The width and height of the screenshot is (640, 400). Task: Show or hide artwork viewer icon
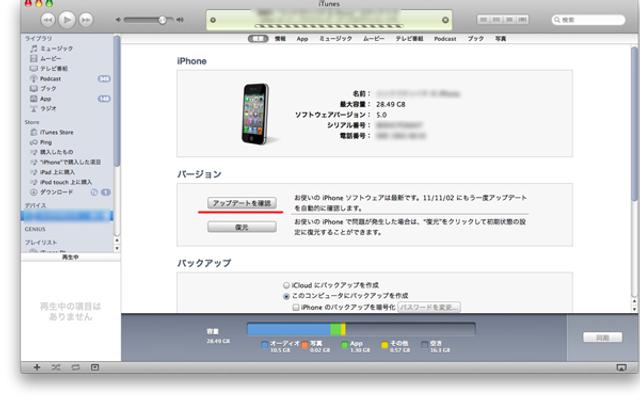click(x=95, y=367)
